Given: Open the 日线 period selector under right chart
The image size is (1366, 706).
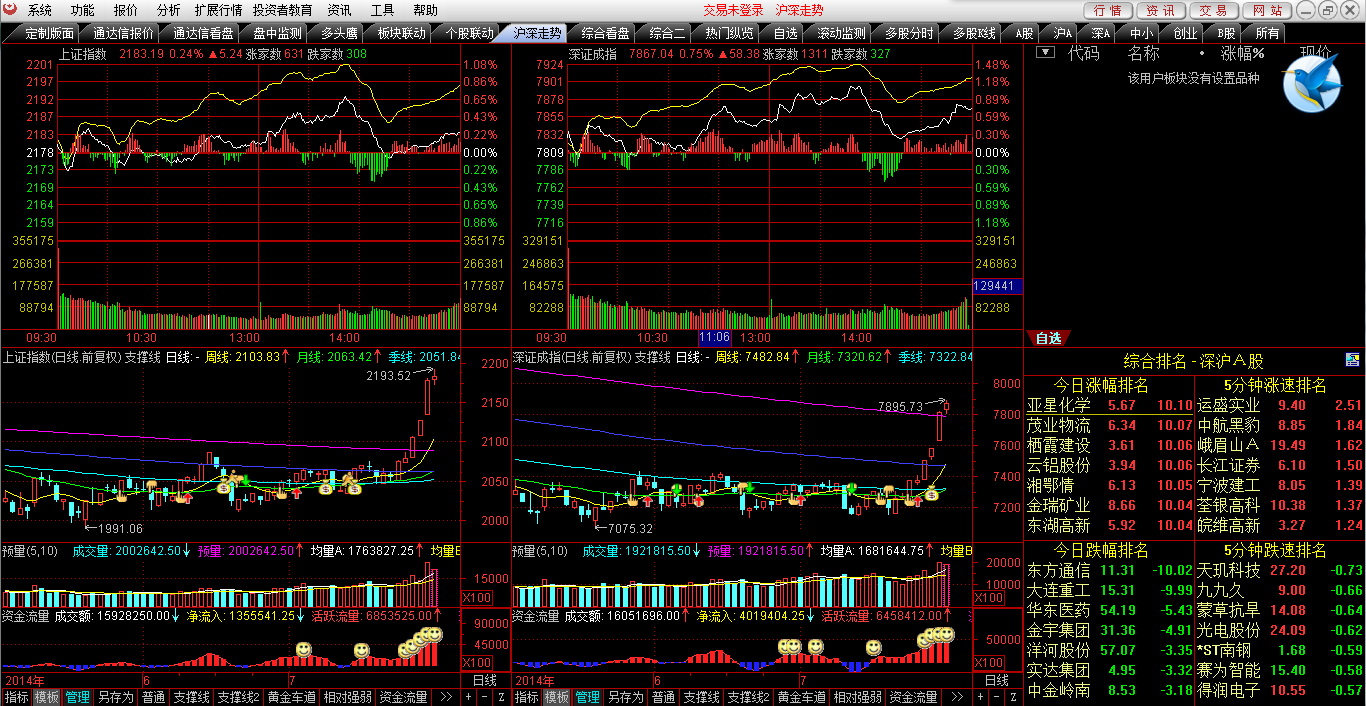Looking at the screenshot, I should point(996,680).
